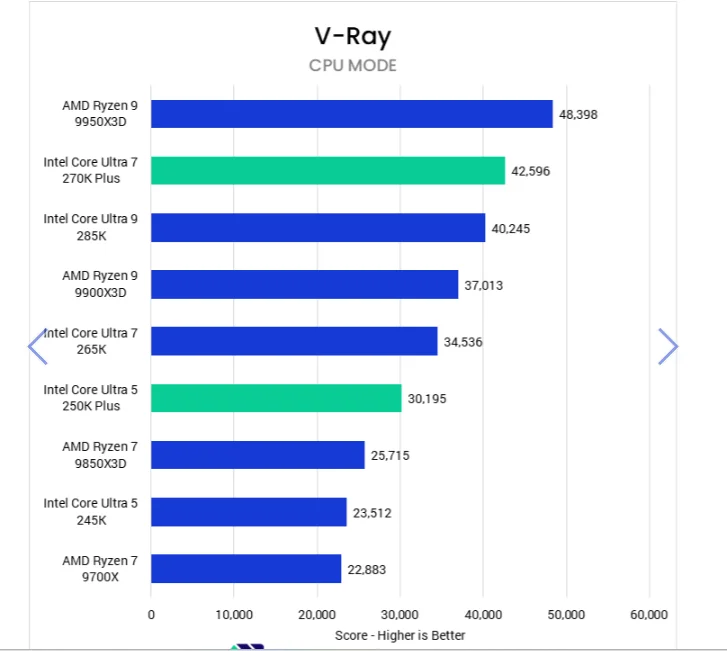This screenshot has width=727, height=651.
Task: Click the Intel Core Ultra 5 245K label
Action: [91, 511]
